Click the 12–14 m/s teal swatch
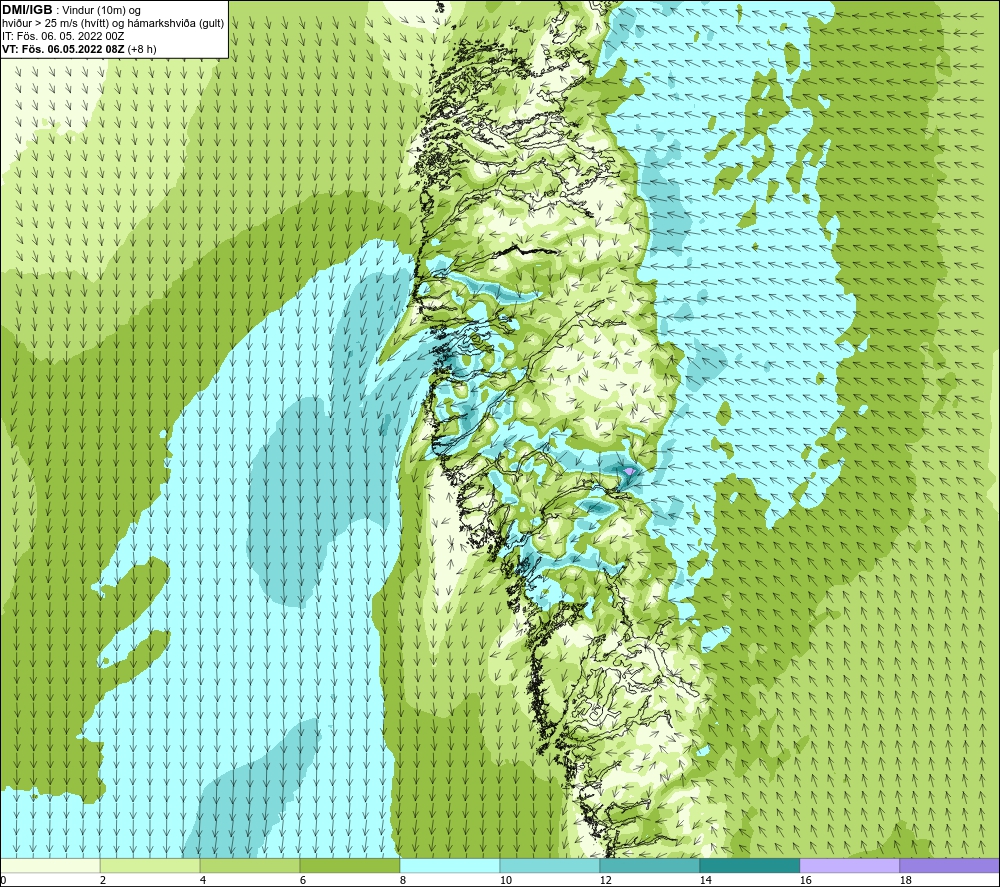This screenshot has height=887, width=1000. coord(649,866)
